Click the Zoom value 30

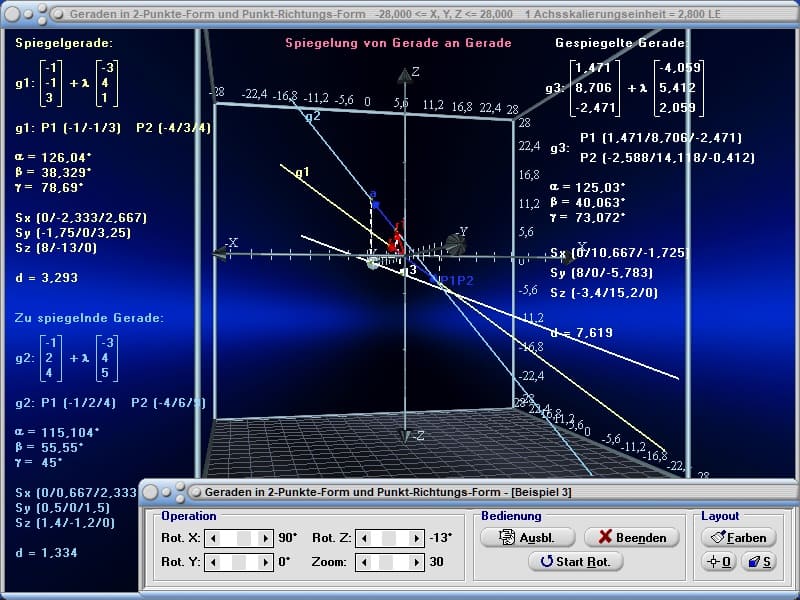pos(437,561)
